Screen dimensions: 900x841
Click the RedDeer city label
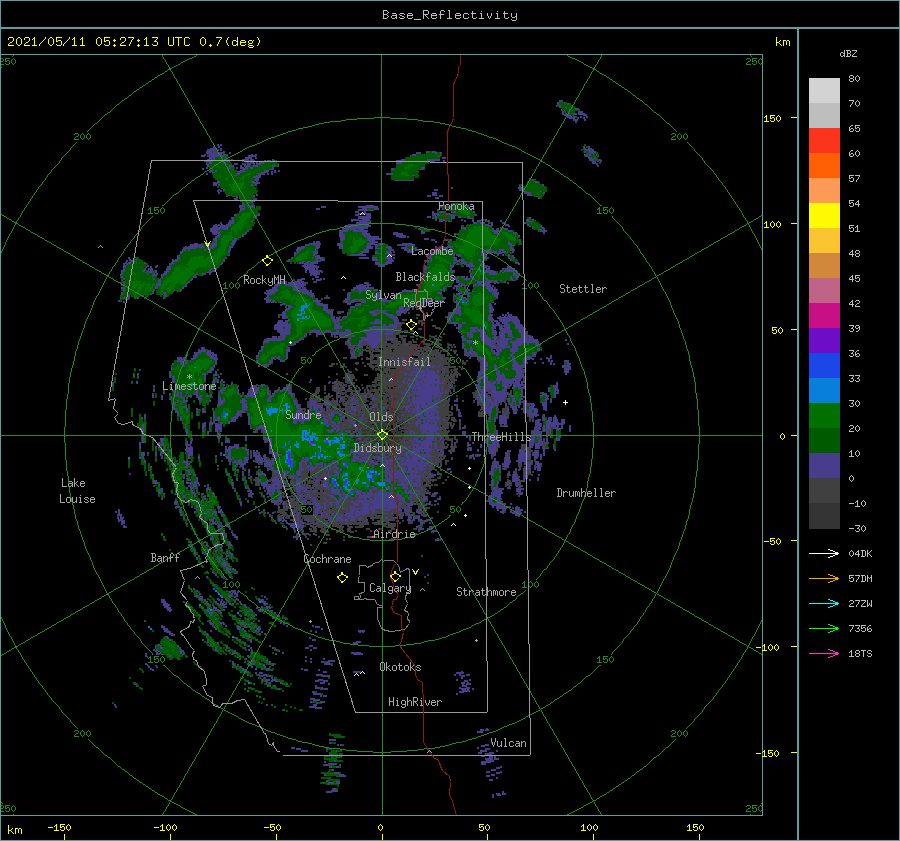pyautogui.click(x=424, y=303)
